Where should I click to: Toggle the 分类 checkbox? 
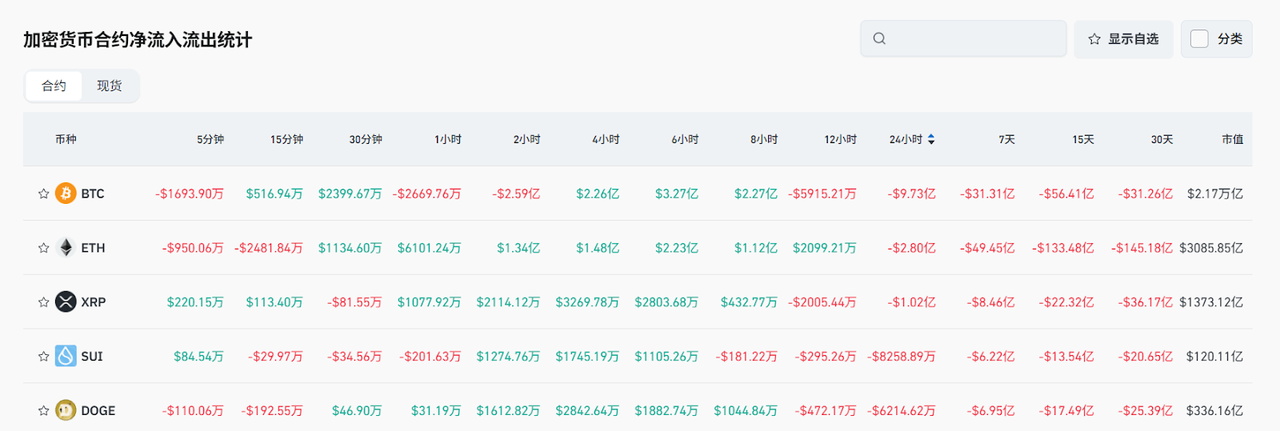click(x=1200, y=39)
